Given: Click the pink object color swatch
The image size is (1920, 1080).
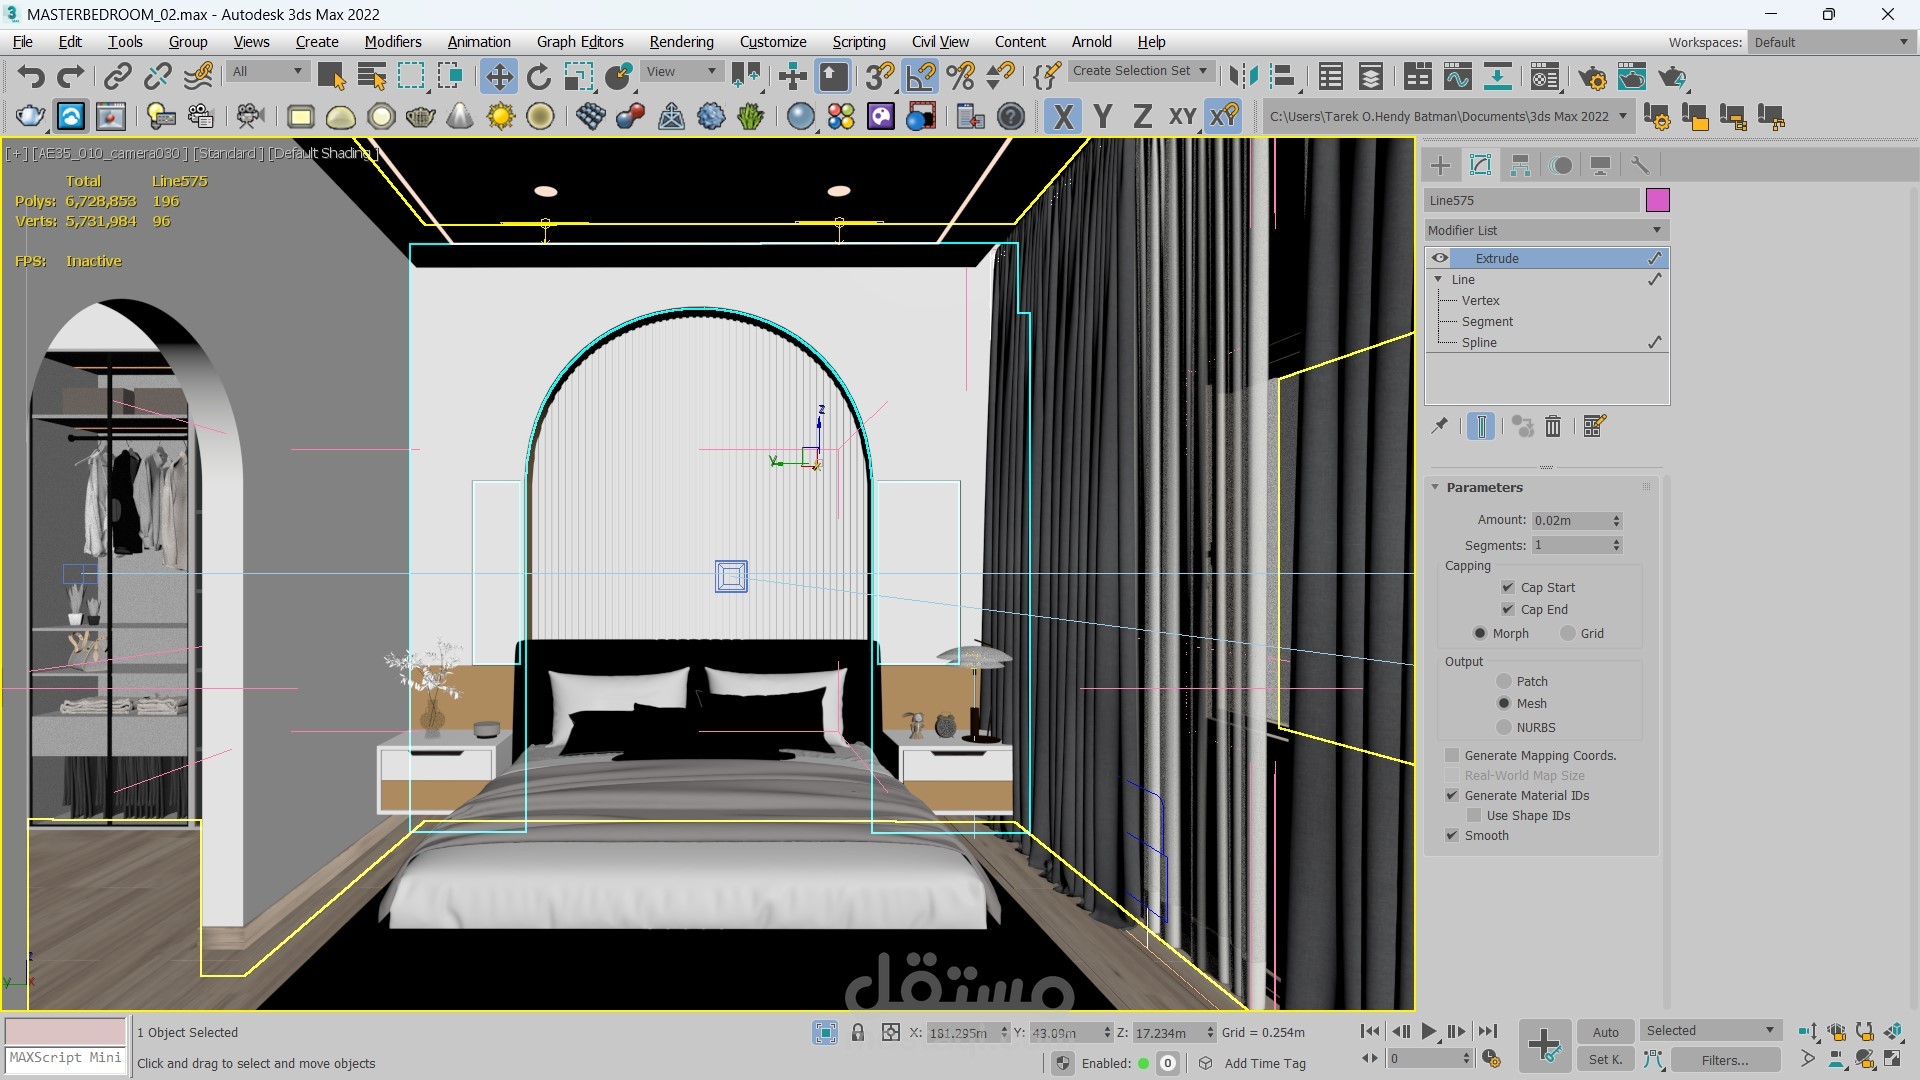Looking at the screenshot, I should click(x=1657, y=200).
